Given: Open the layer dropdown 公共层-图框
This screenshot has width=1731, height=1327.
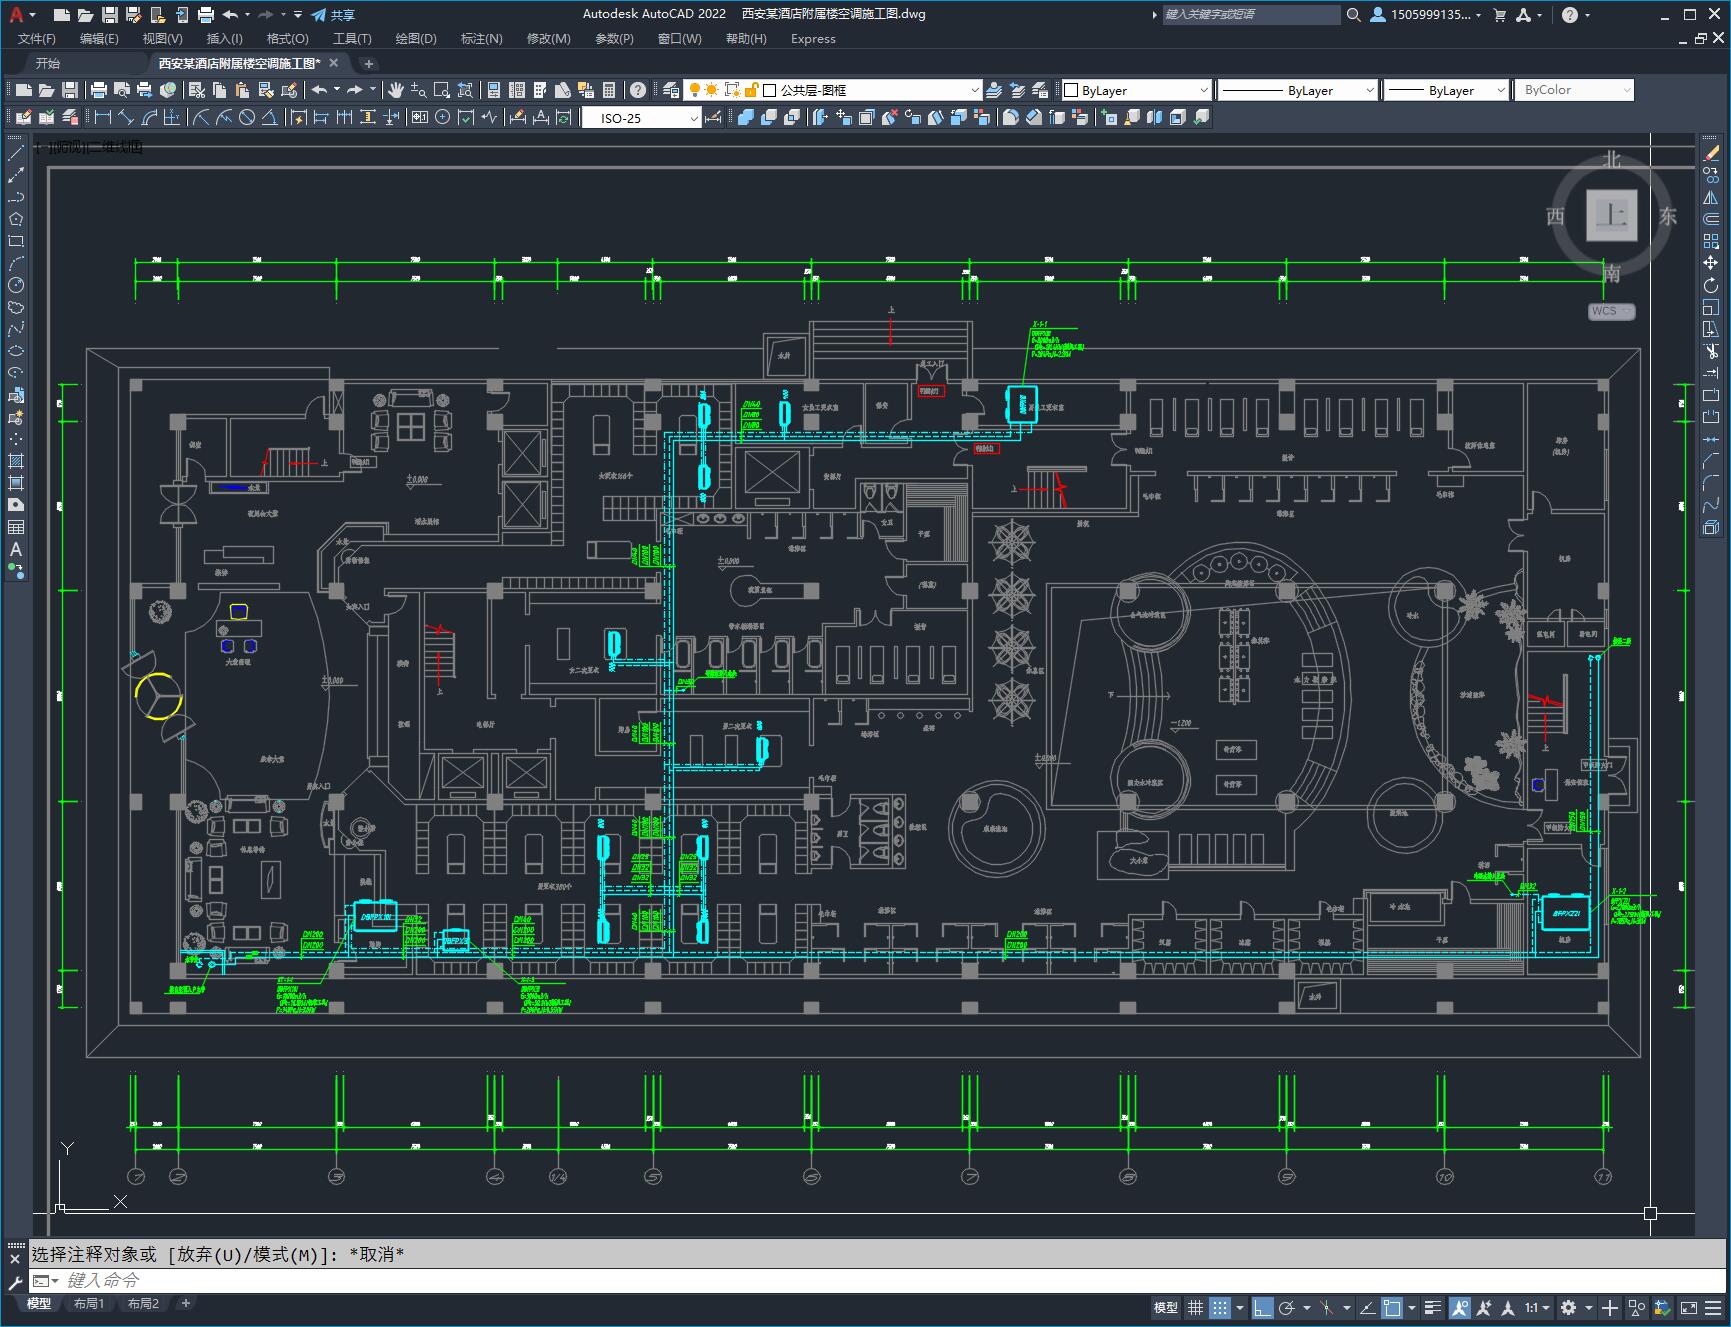Looking at the screenshot, I should coord(833,90).
